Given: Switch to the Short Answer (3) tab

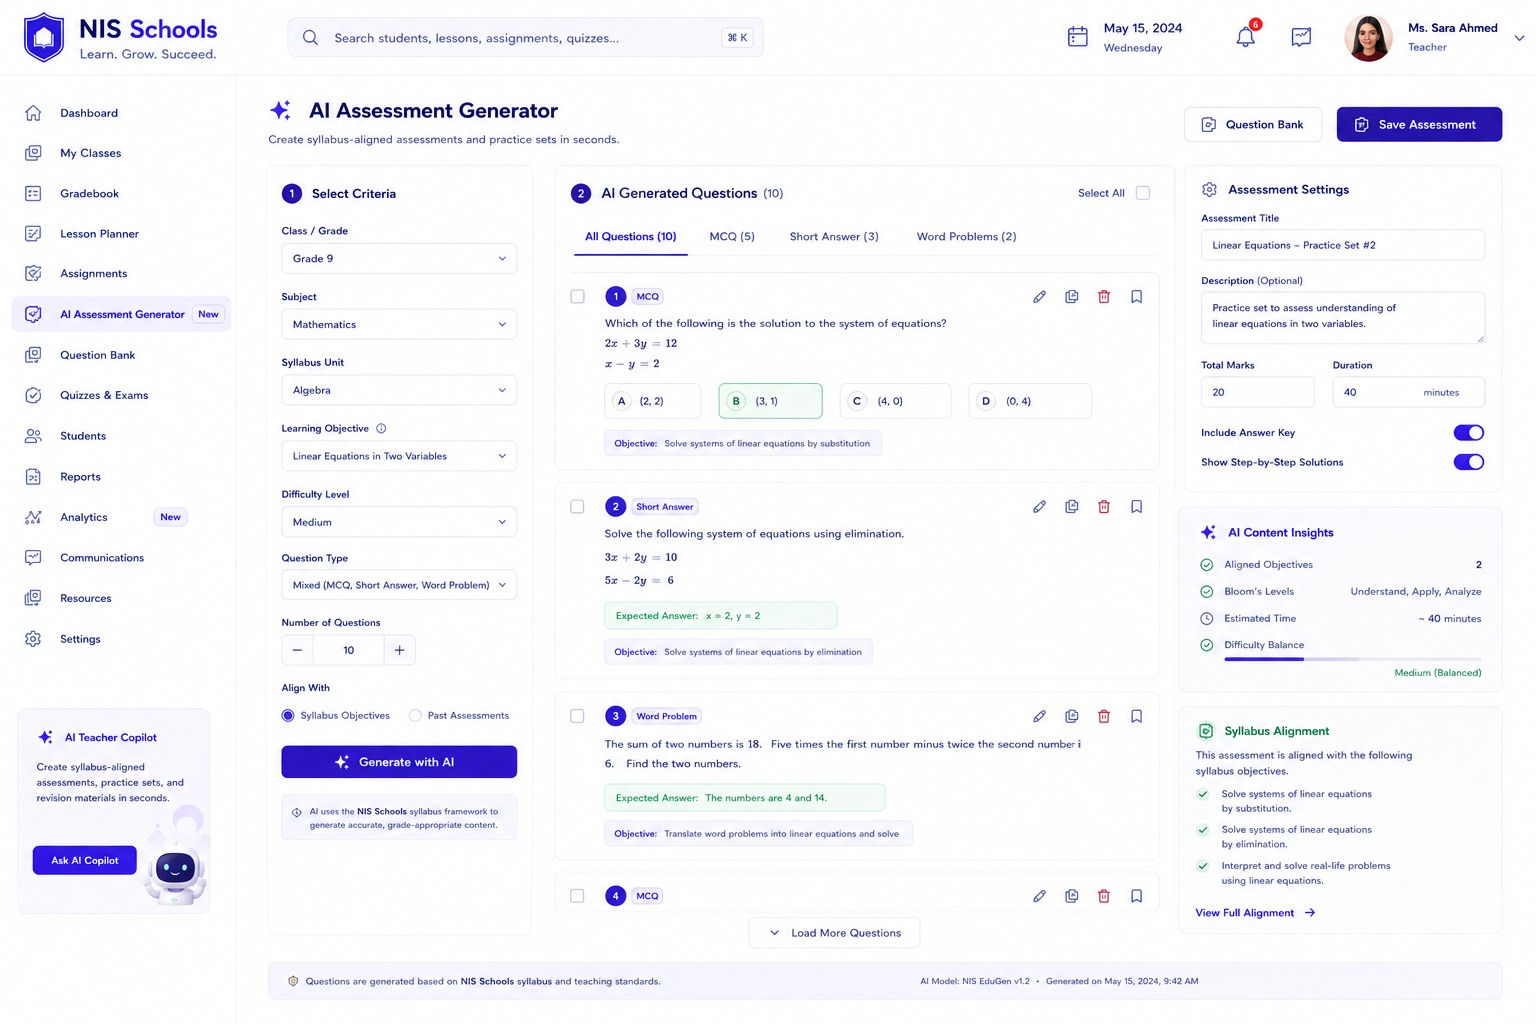Looking at the screenshot, I should tap(834, 237).
